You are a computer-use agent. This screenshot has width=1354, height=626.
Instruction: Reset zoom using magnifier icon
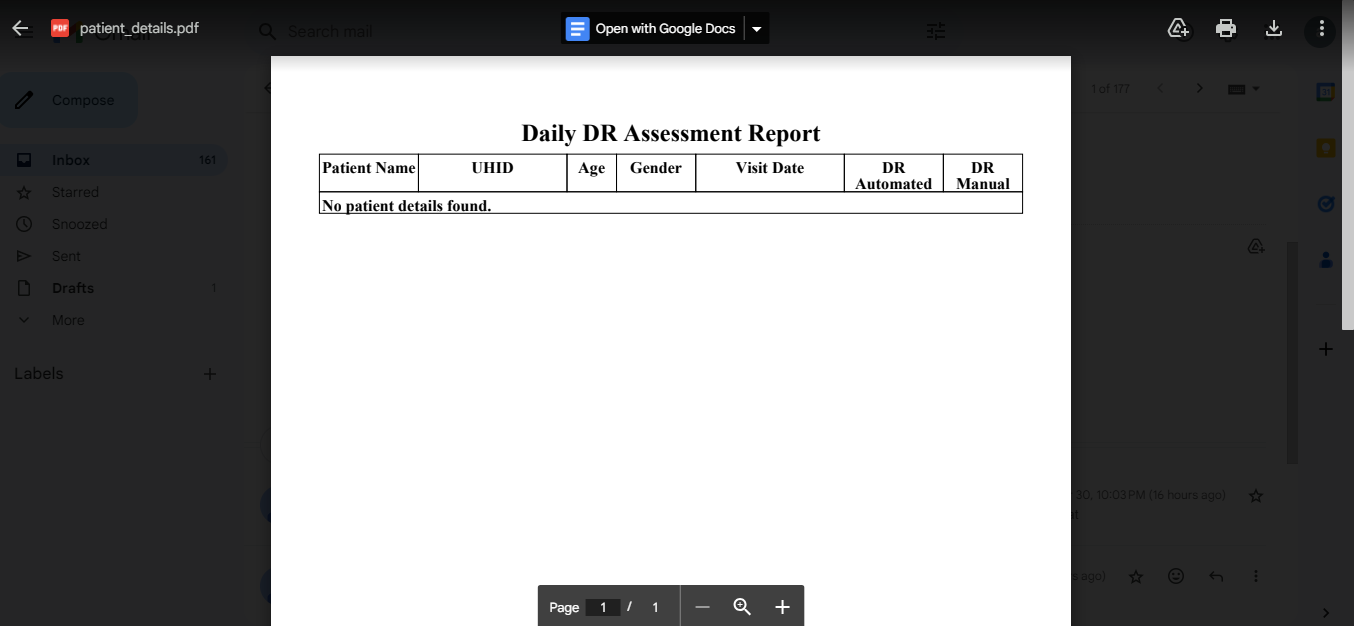point(742,607)
